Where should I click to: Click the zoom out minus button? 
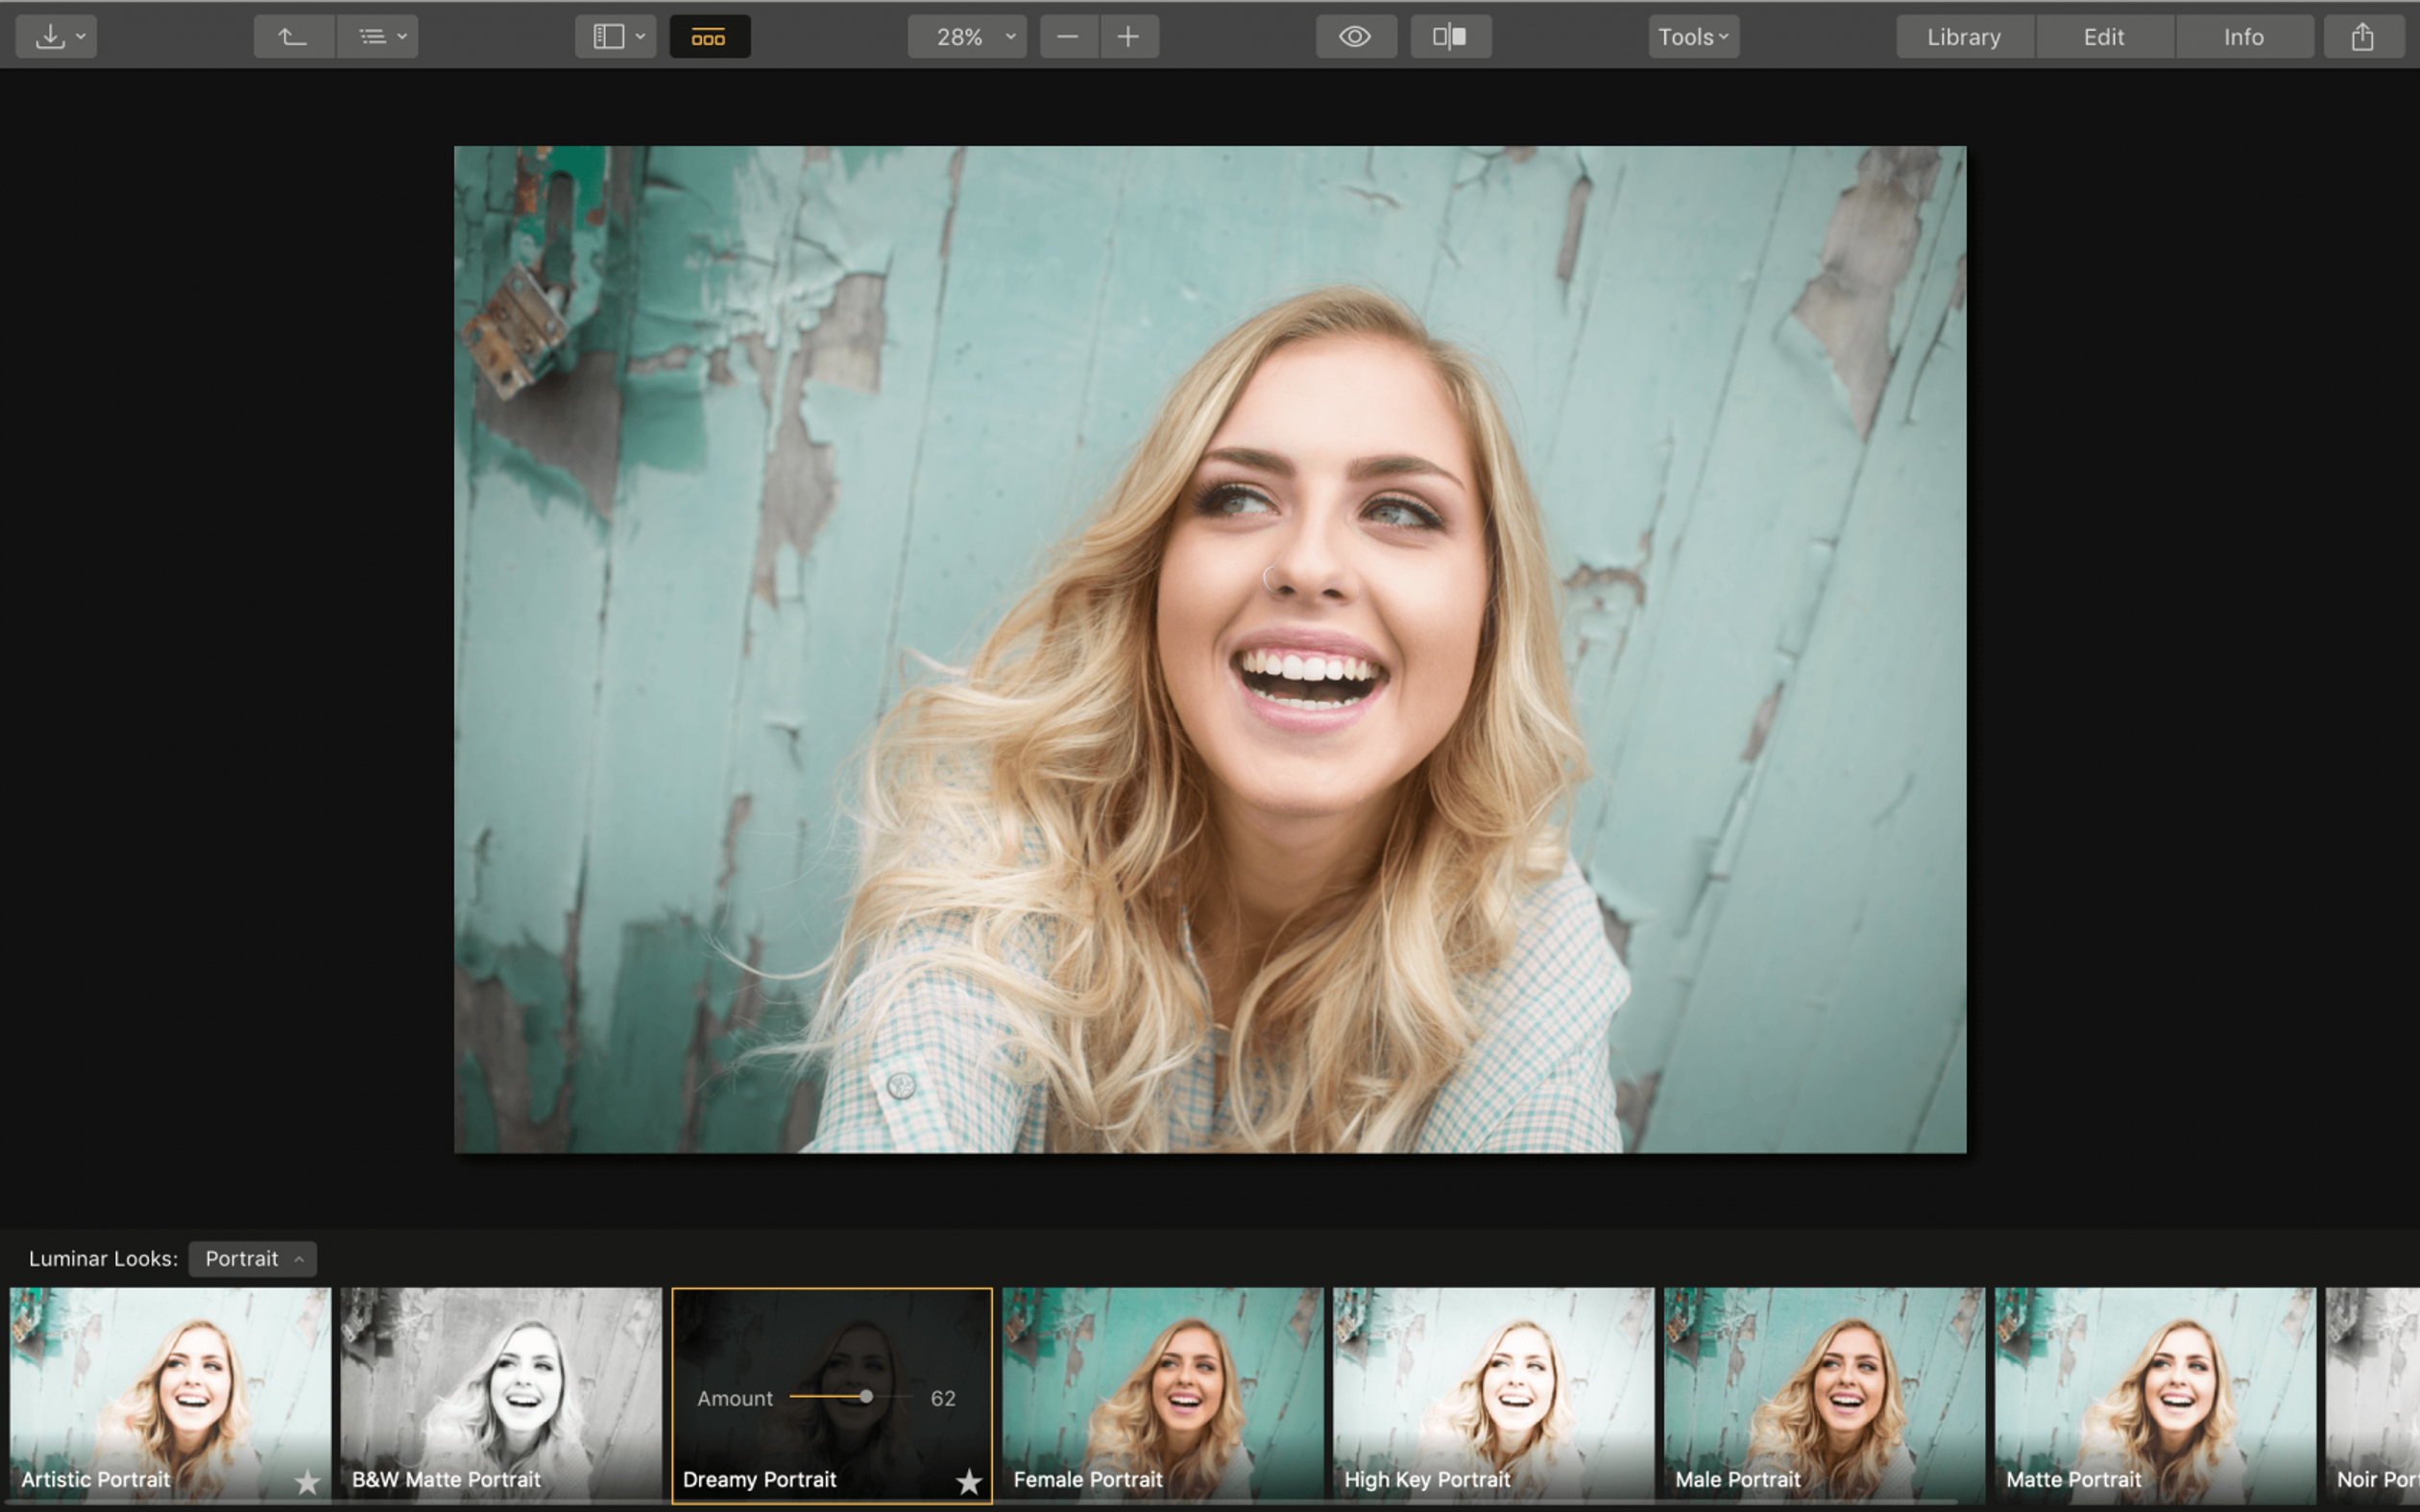click(x=1067, y=37)
